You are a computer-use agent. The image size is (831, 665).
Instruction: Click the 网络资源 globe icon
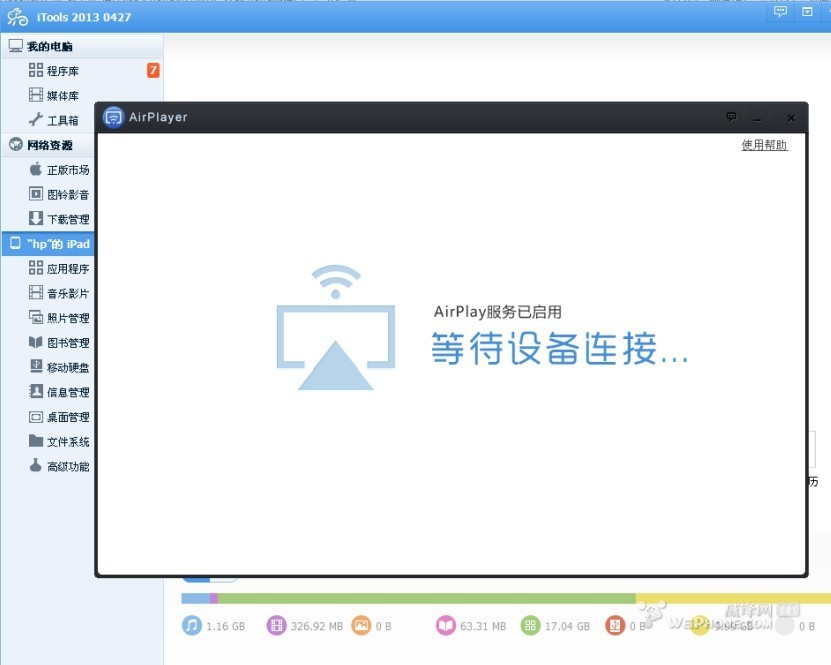[x=16, y=144]
